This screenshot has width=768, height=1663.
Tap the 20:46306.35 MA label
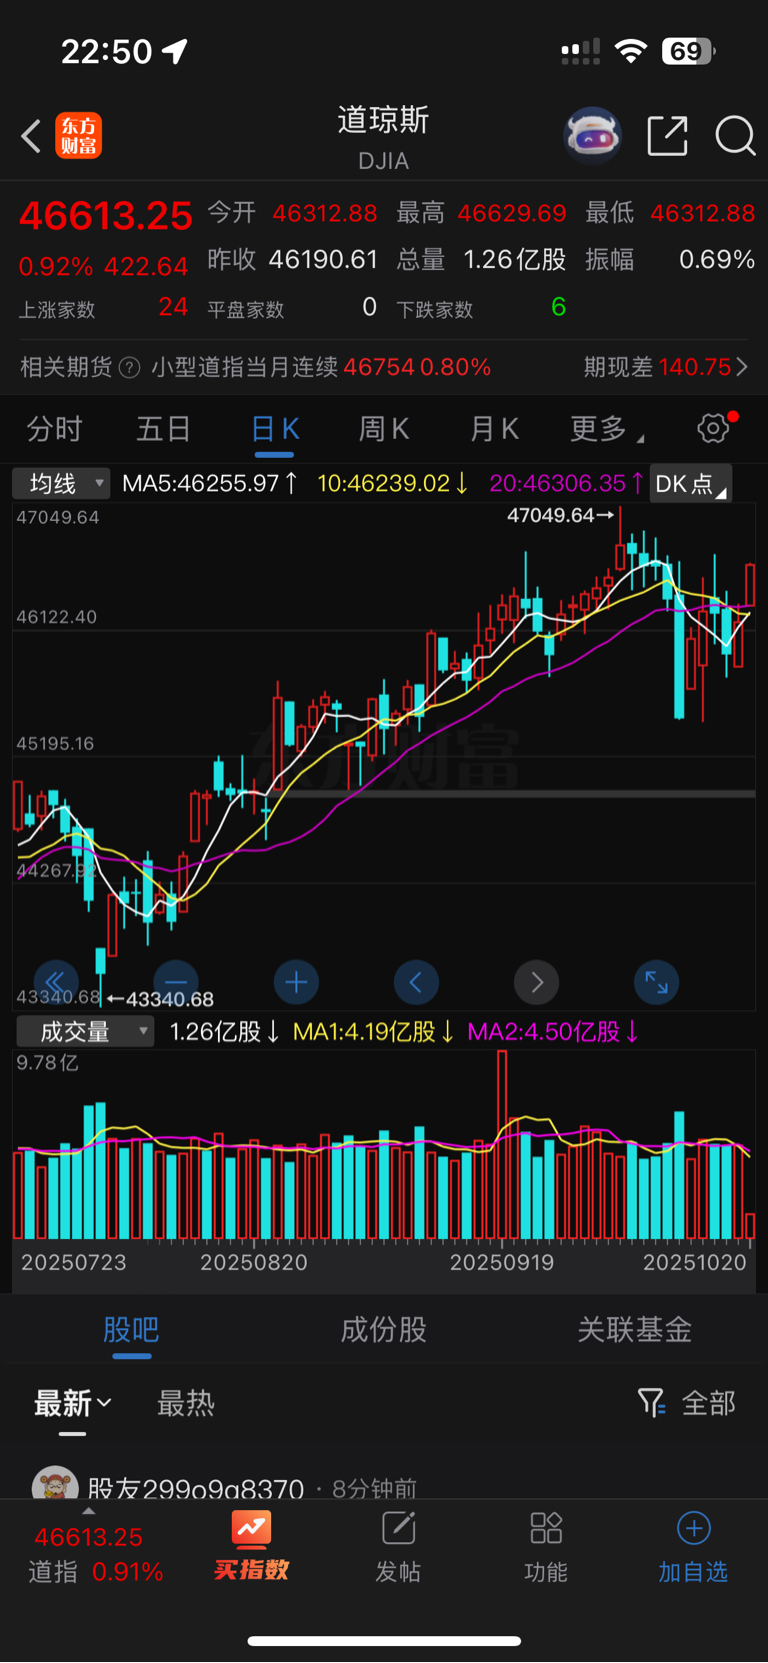pos(566,484)
